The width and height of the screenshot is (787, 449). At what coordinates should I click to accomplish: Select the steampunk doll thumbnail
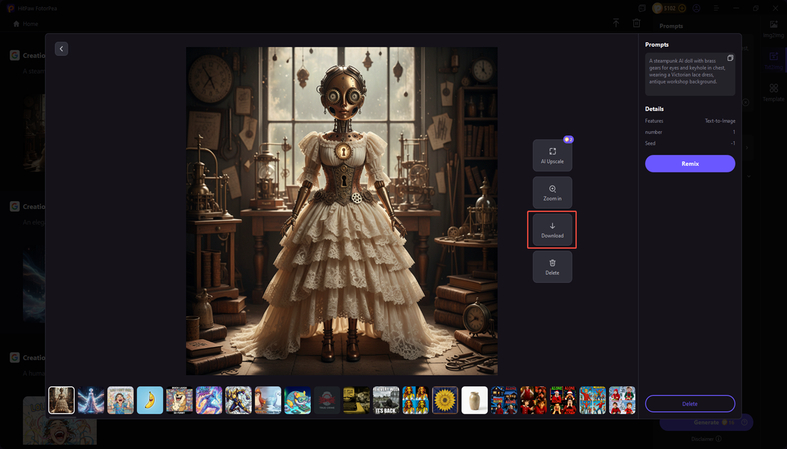coord(62,400)
